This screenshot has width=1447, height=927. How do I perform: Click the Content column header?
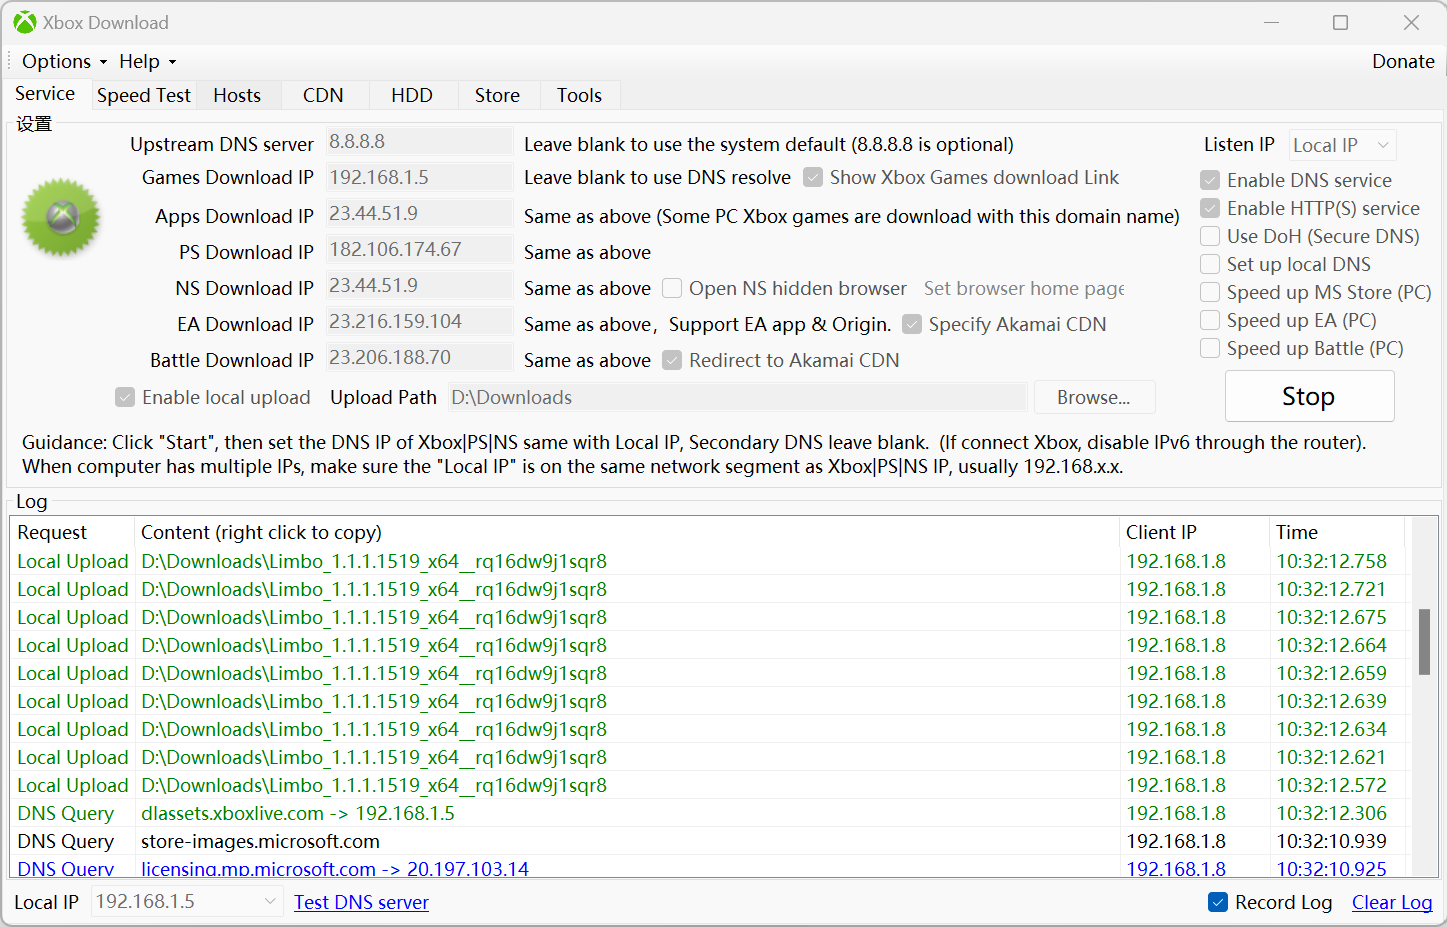(x=627, y=532)
